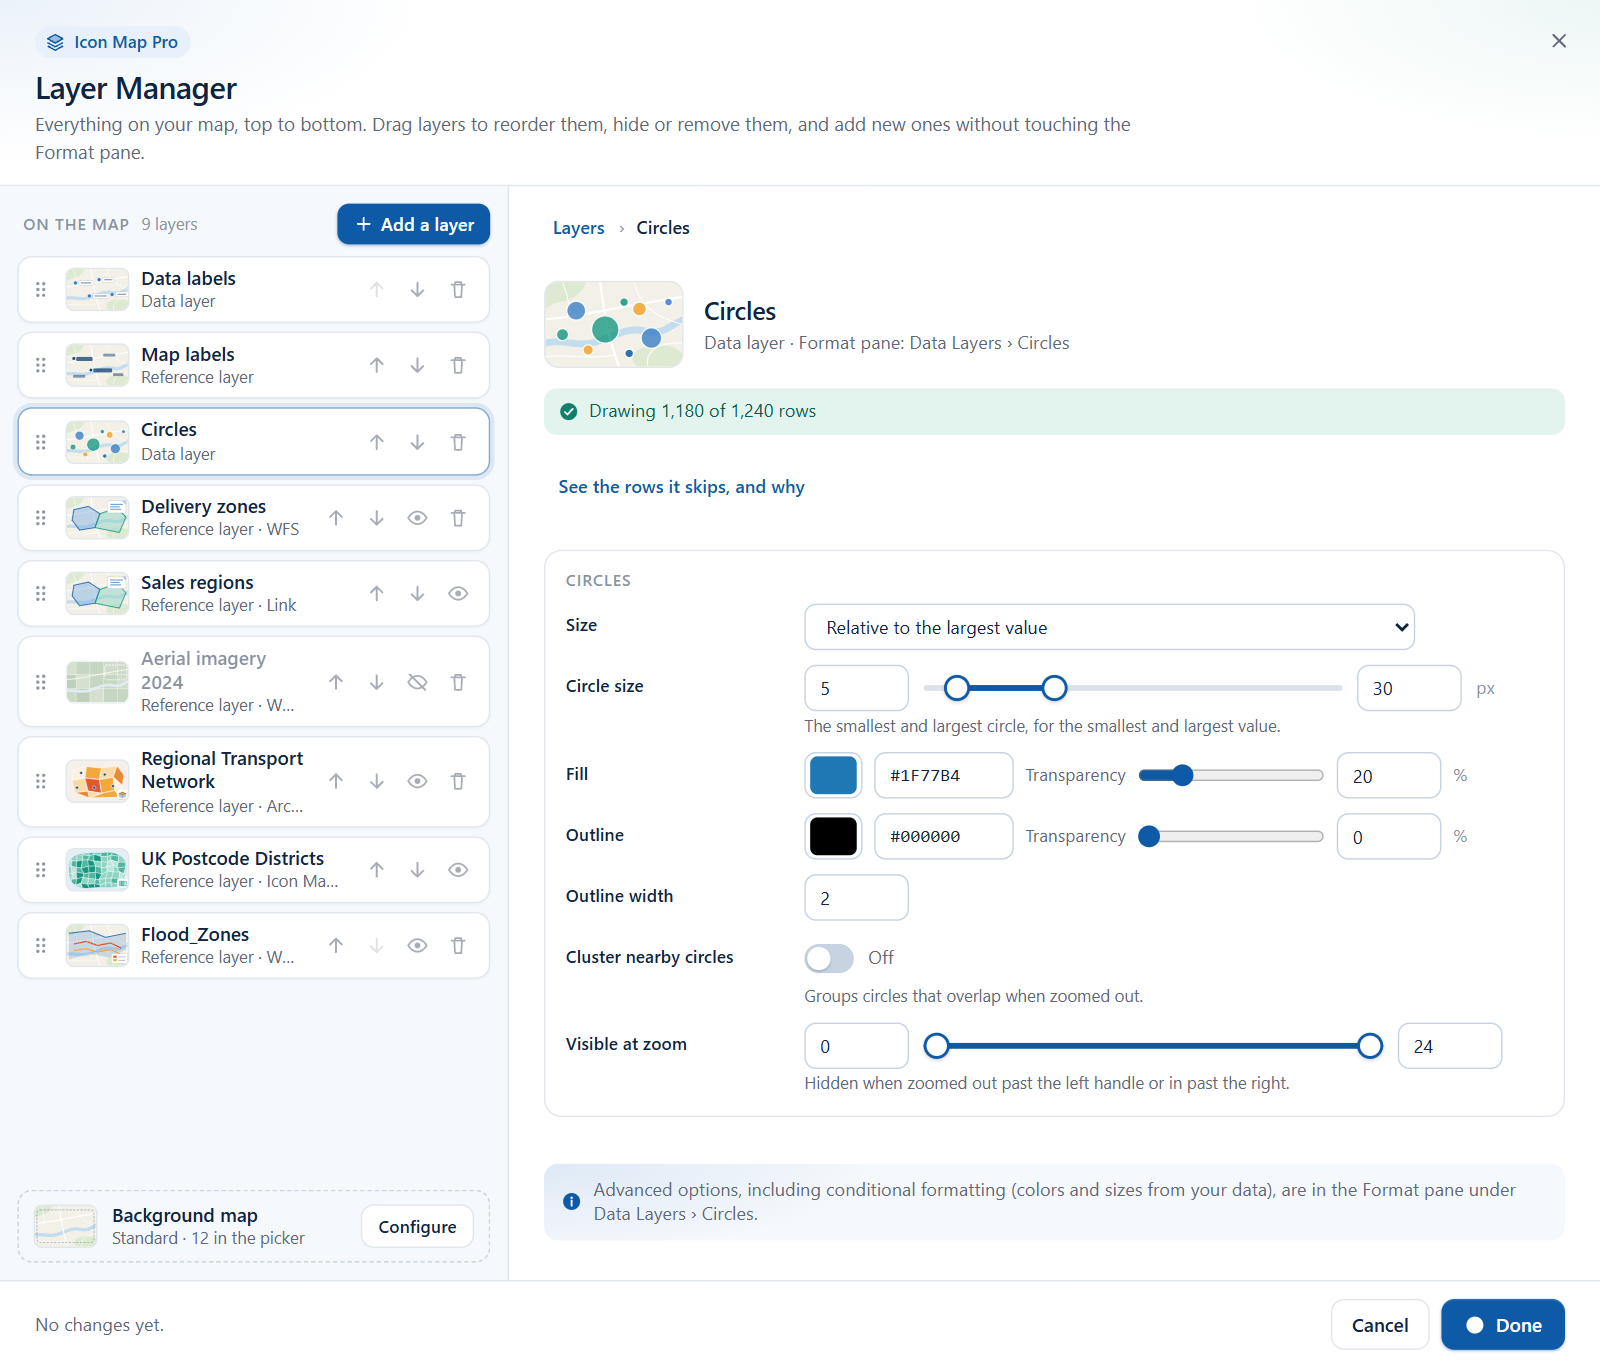The width and height of the screenshot is (1600, 1367).
Task: Delete the Circles layer
Action: (458, 442)
